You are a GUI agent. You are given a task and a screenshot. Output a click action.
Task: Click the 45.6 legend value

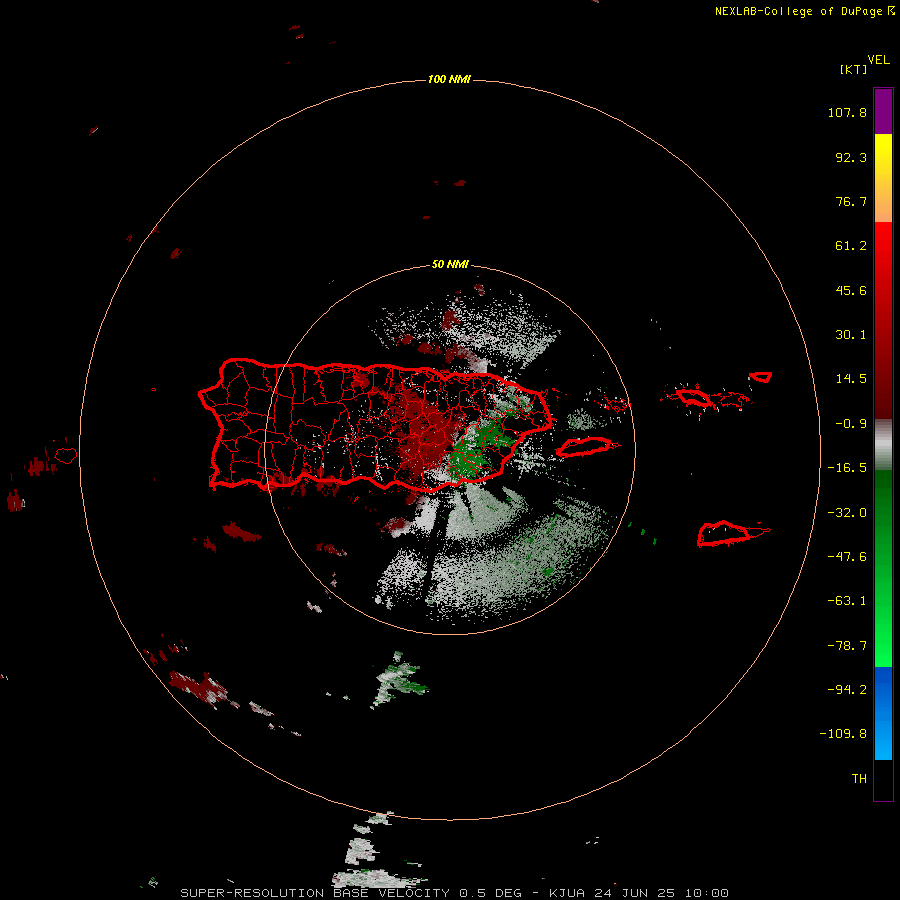851,290
